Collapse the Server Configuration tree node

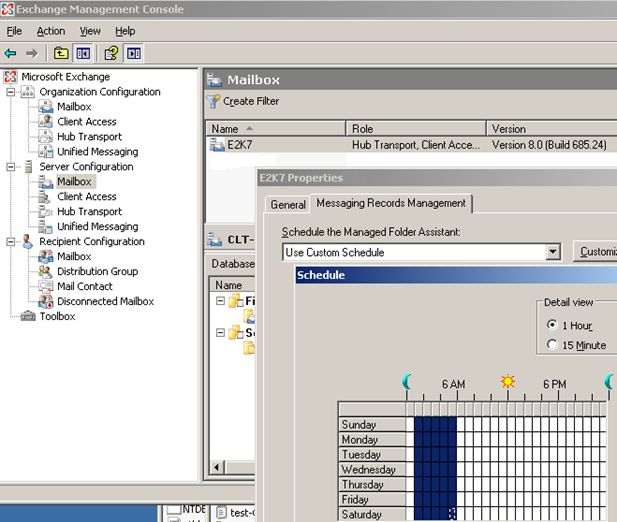[x=11, y=167]
